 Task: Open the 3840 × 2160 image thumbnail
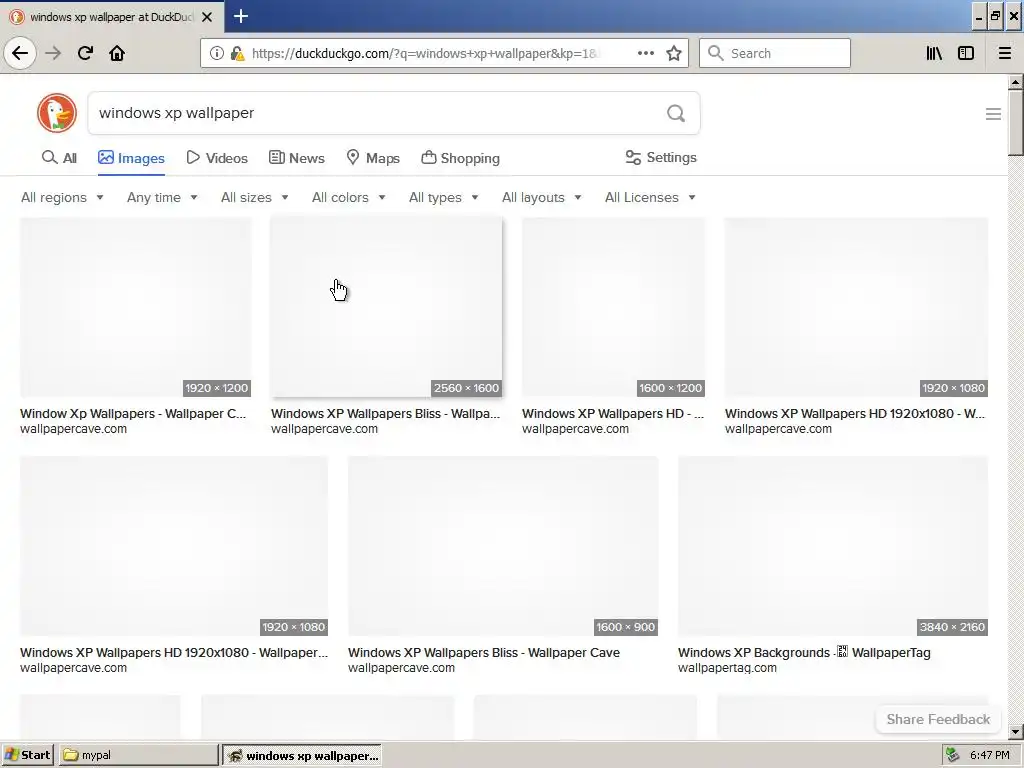pyautogui.click(x=833, y=546)
